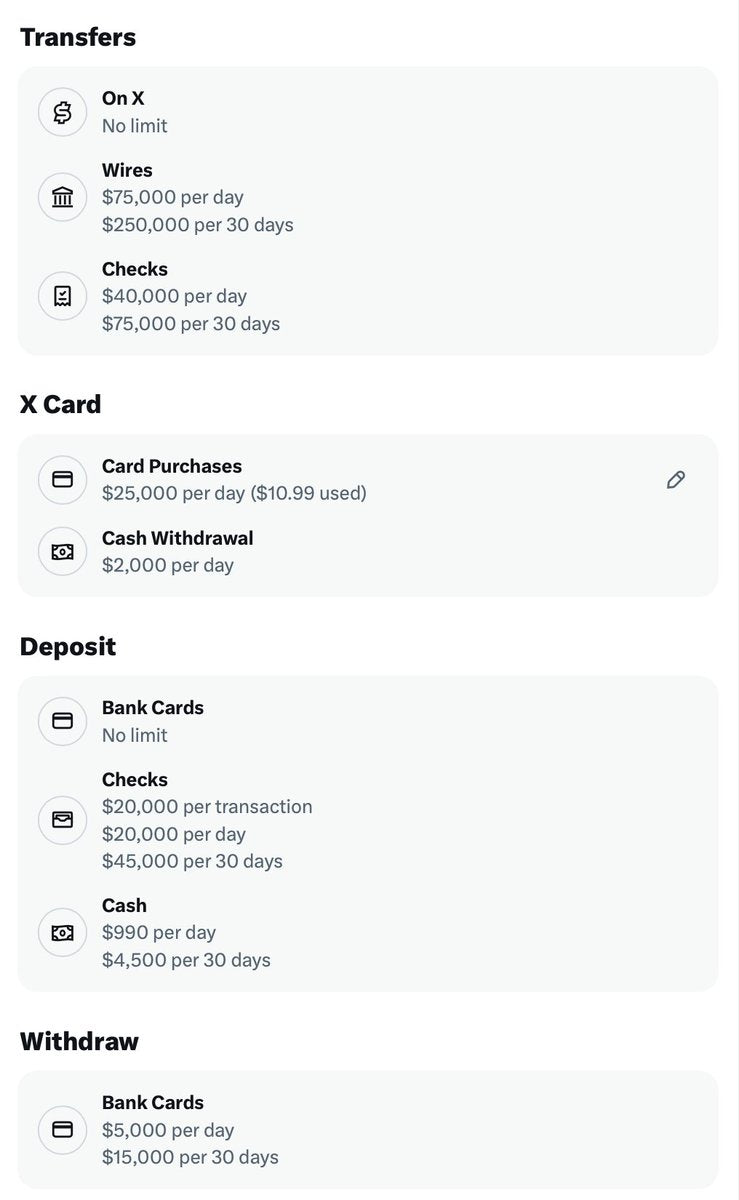This screenshot has width=739, height=1200.
Task: Tap the card icon next to Card Purchases
Action: point(62,480)
